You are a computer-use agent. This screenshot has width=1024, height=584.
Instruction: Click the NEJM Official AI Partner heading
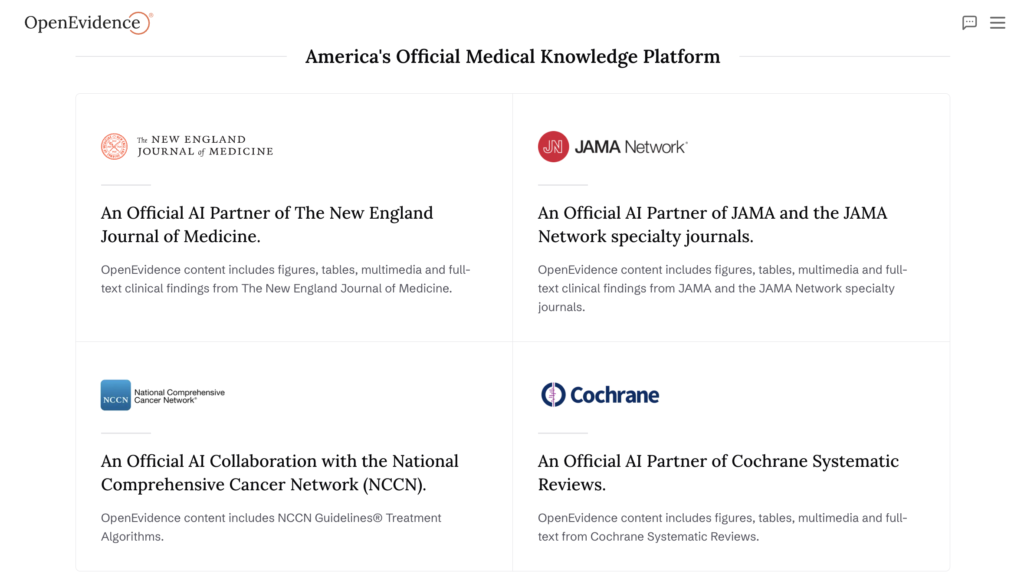pyautogui.click(x=266, y=225)
